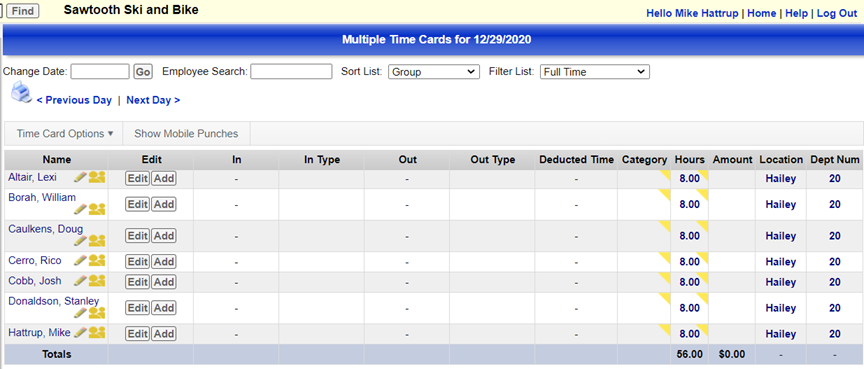Image resolution: width=864 pixels, height=369 pixels.
Task: Open employee Donaldson, Stanley
Action: [53, 301]
